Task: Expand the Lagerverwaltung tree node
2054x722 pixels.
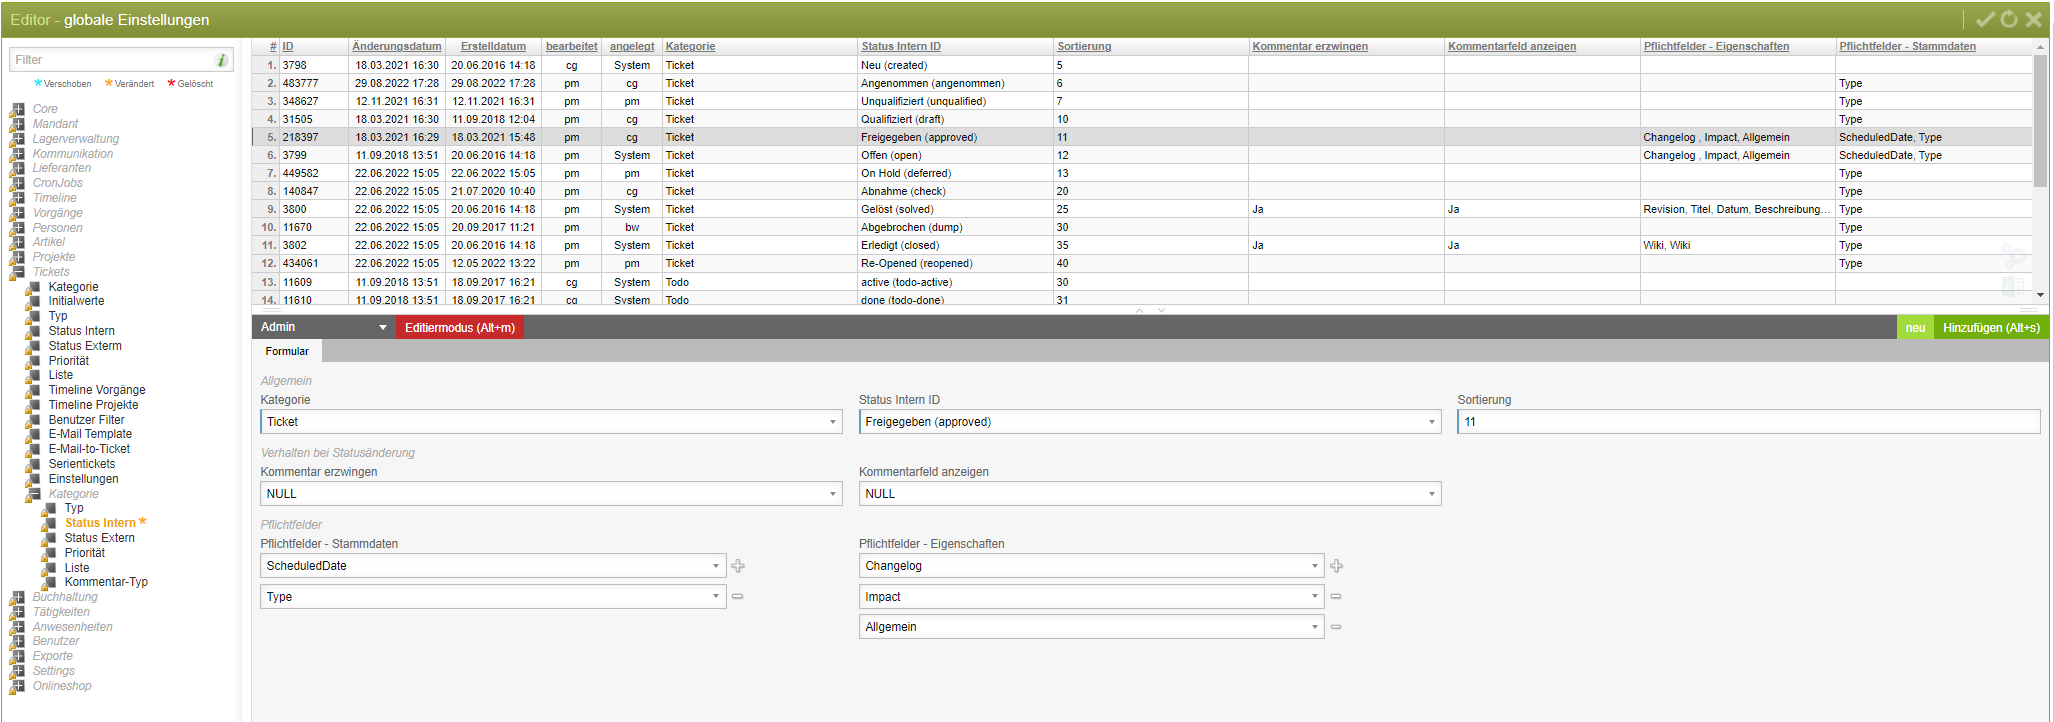Action: [18, 139]
